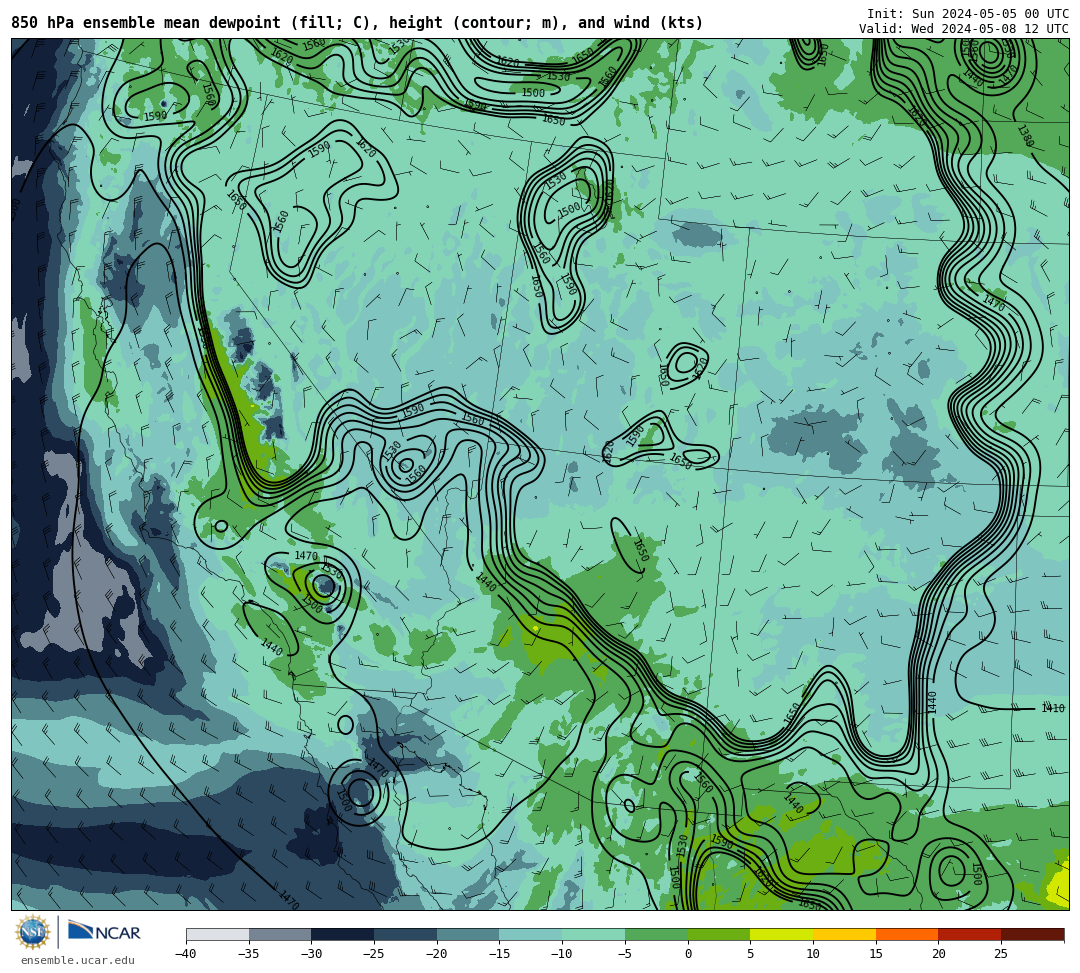
Task: Click the positive '10' colorbar label
Action: (x=813, y=954)
